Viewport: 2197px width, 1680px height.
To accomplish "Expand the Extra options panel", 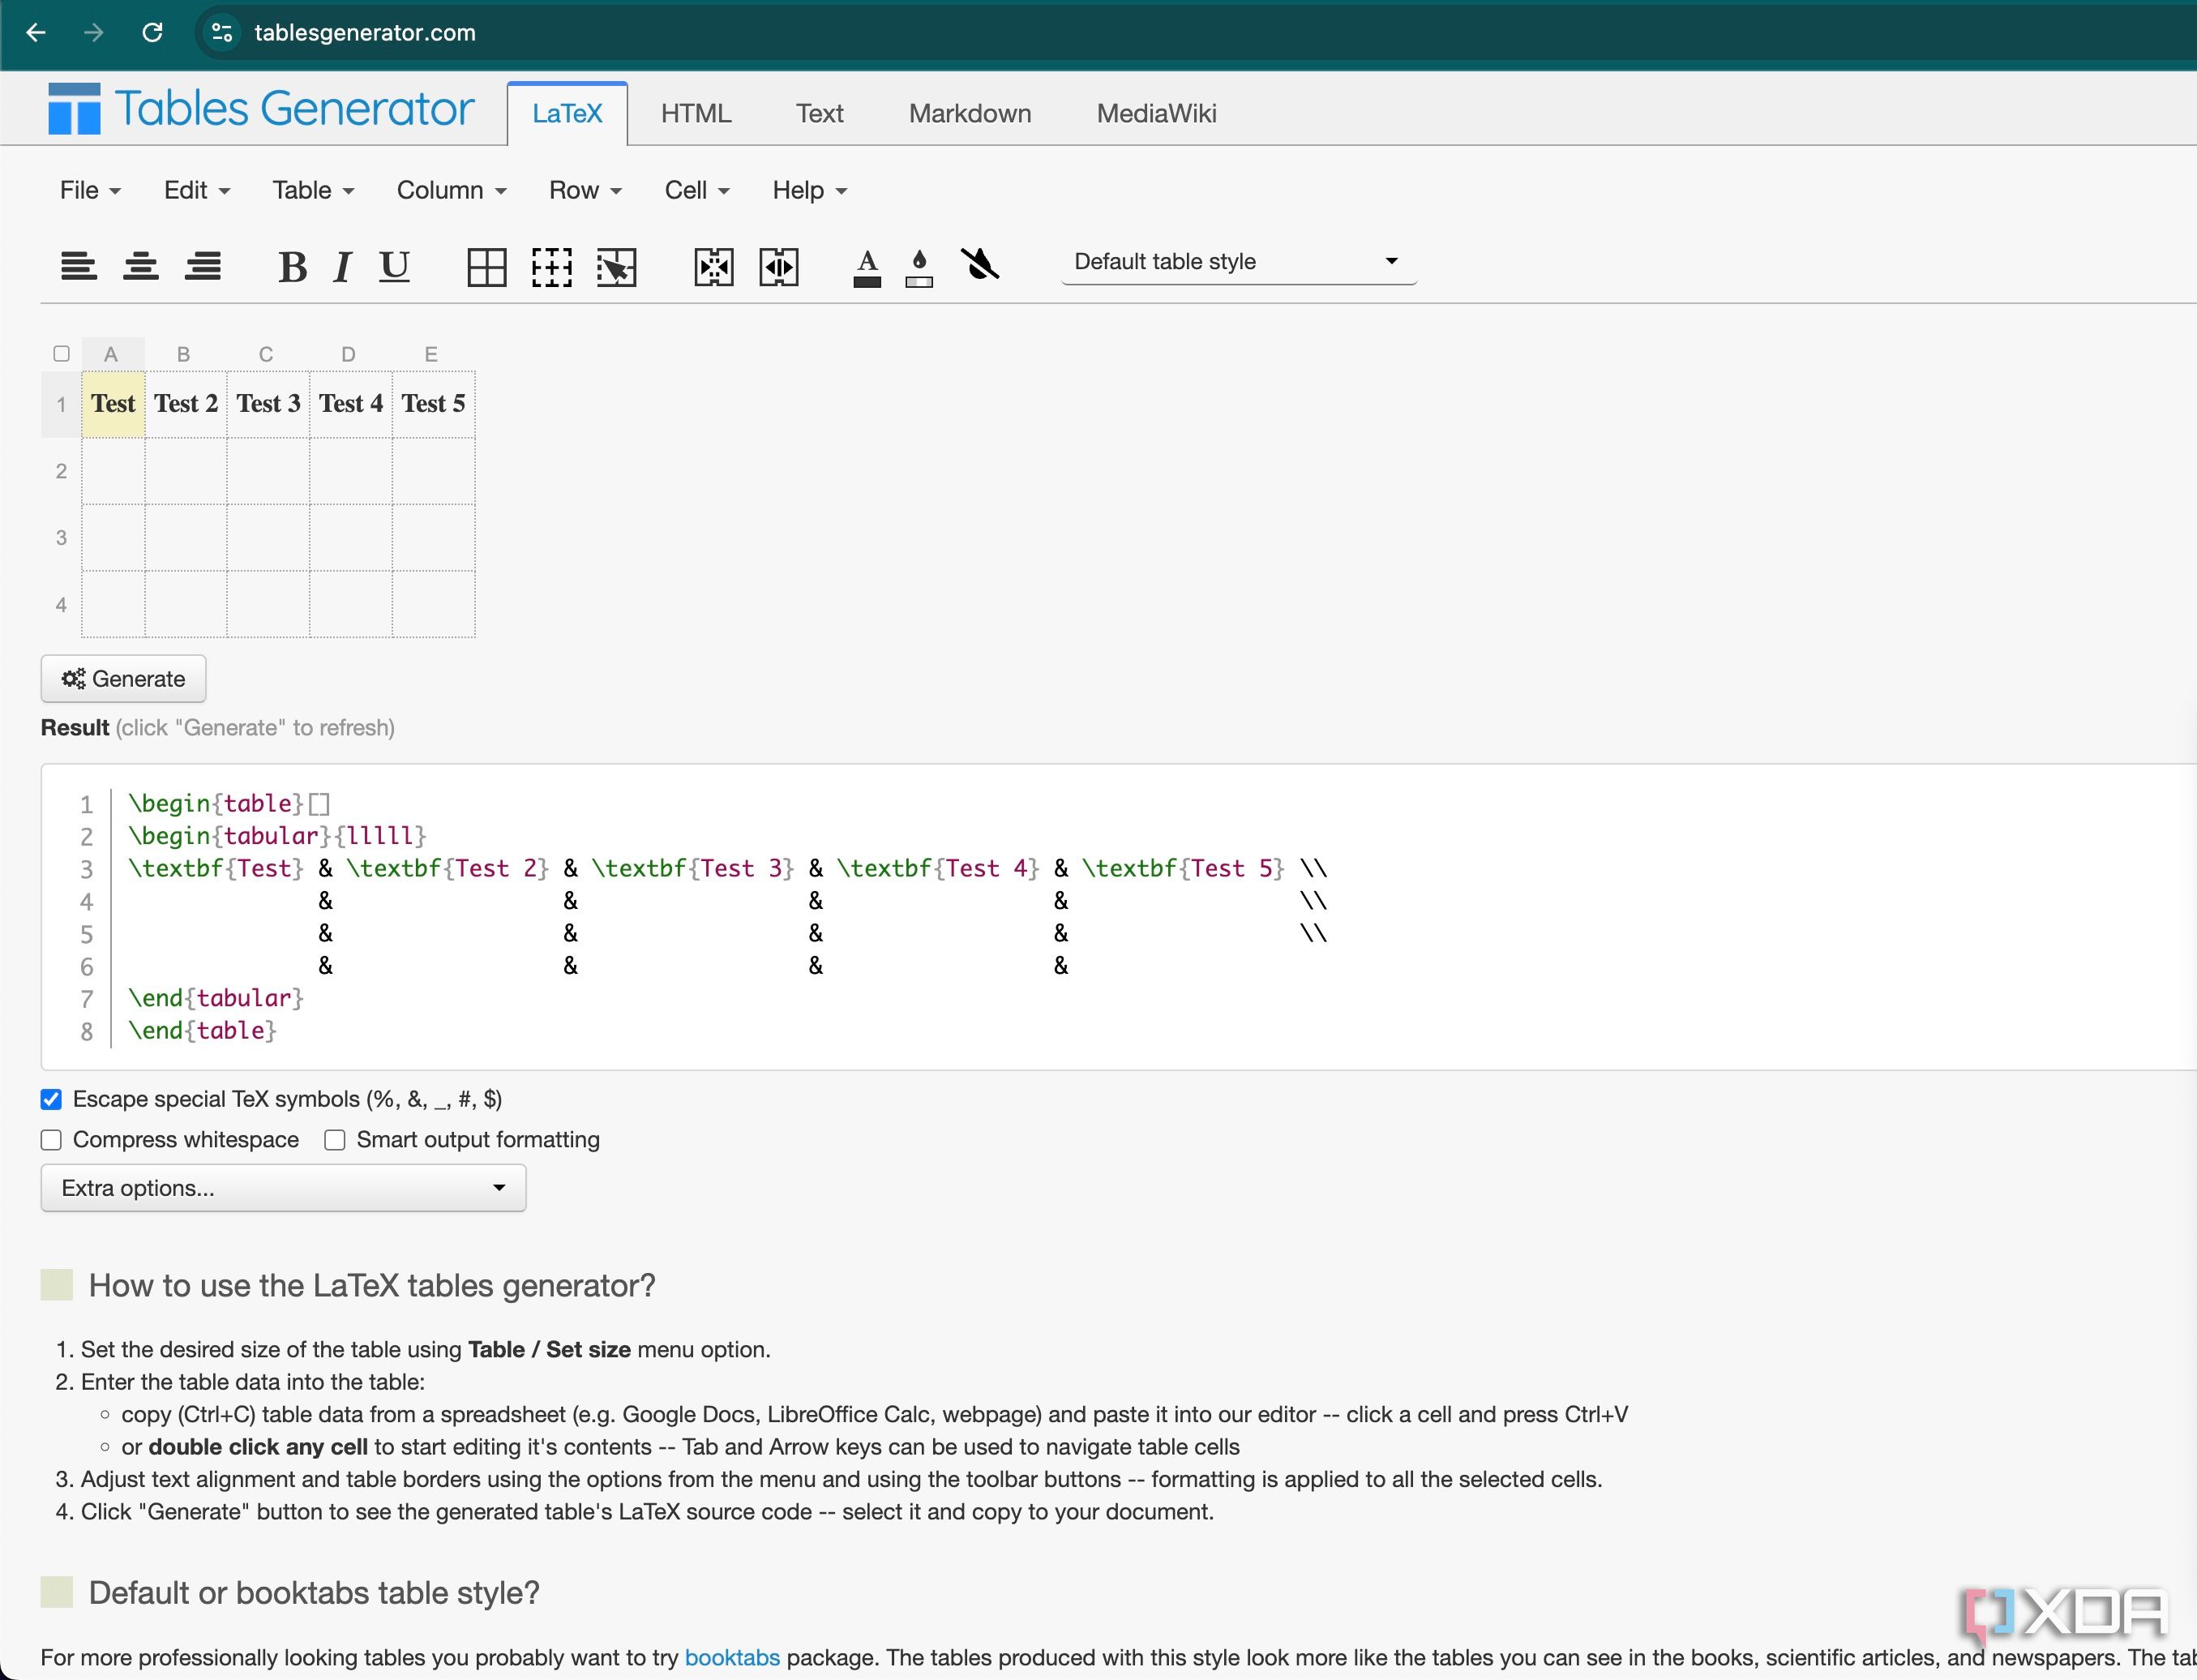I will click(x=282, y=1187).
